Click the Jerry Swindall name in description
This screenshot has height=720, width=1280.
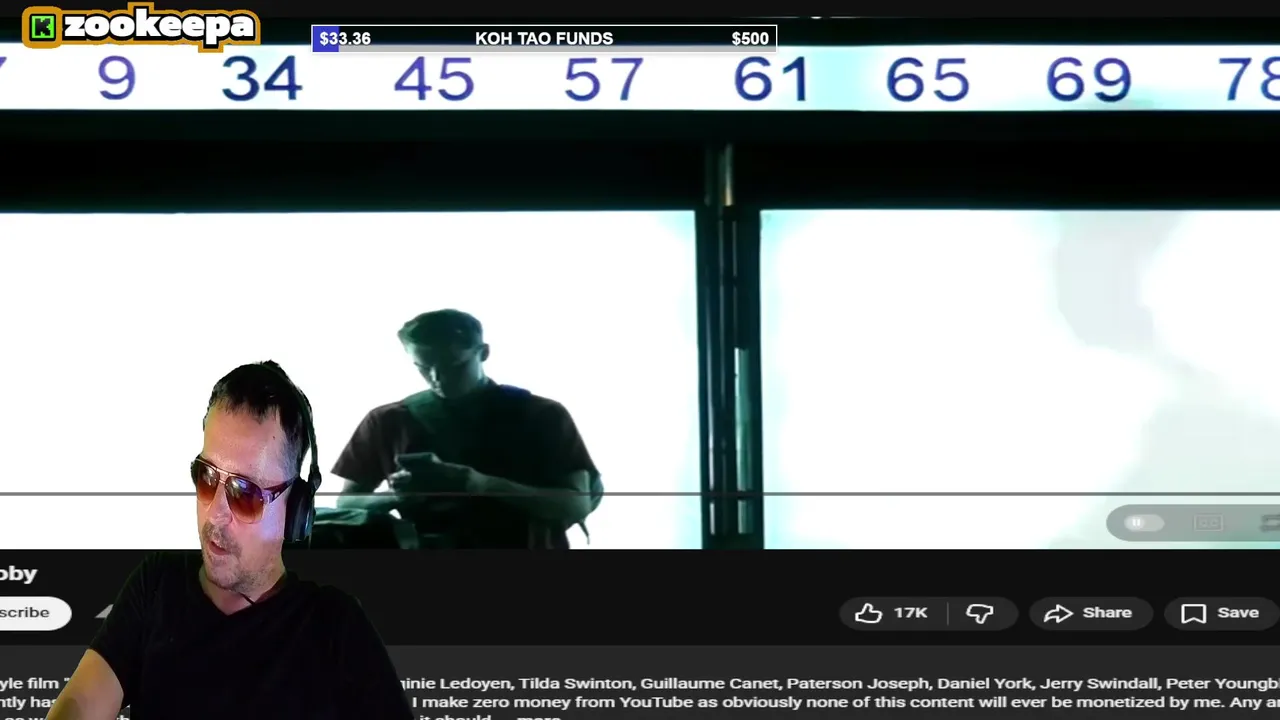pyautogui.click(x=1100, y=684)
